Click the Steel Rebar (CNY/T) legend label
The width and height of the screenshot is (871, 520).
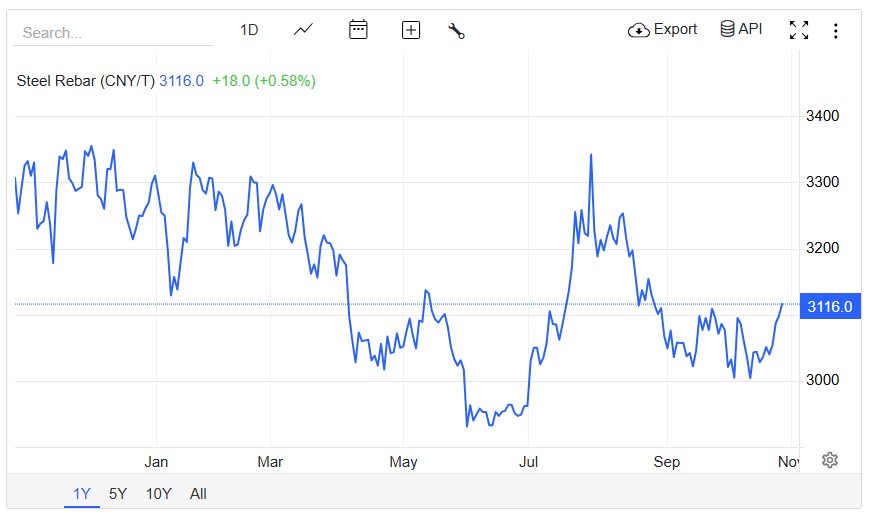click(86, 80)
